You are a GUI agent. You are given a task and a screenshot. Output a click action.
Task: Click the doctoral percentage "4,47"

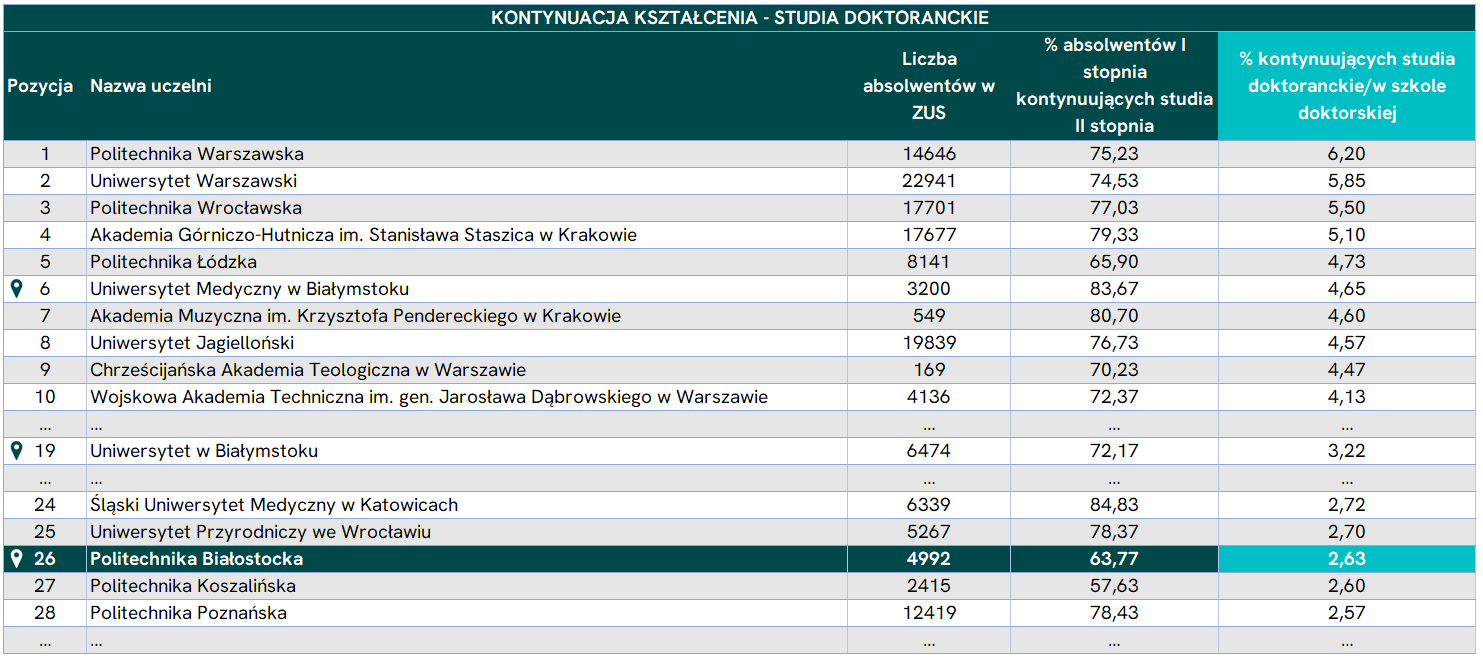tap(1347, 370)
